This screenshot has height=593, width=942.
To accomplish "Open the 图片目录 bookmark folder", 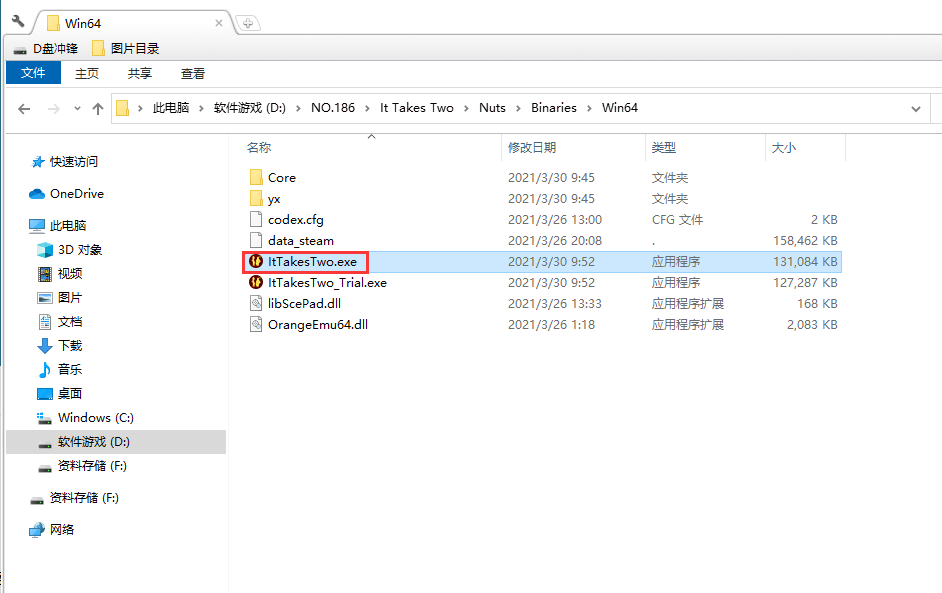I will pyautogui.click(x=126, y=49).
